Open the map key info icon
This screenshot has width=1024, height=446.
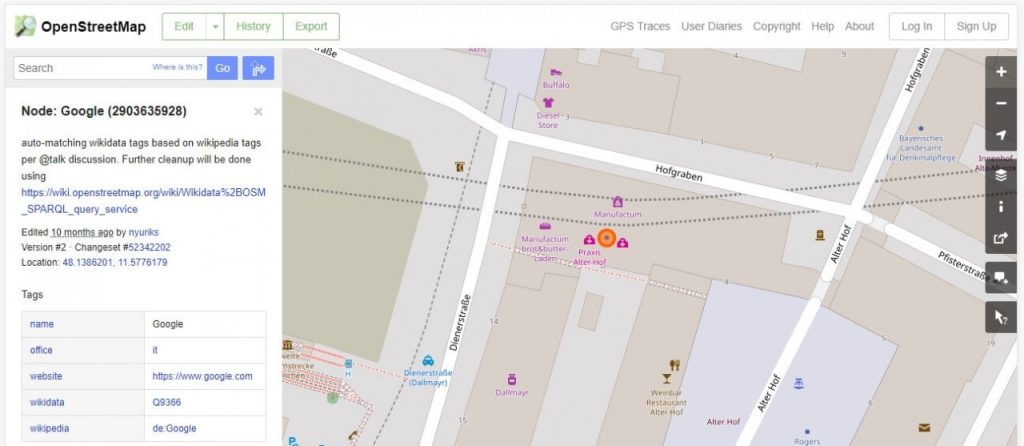click(1000, 207)
